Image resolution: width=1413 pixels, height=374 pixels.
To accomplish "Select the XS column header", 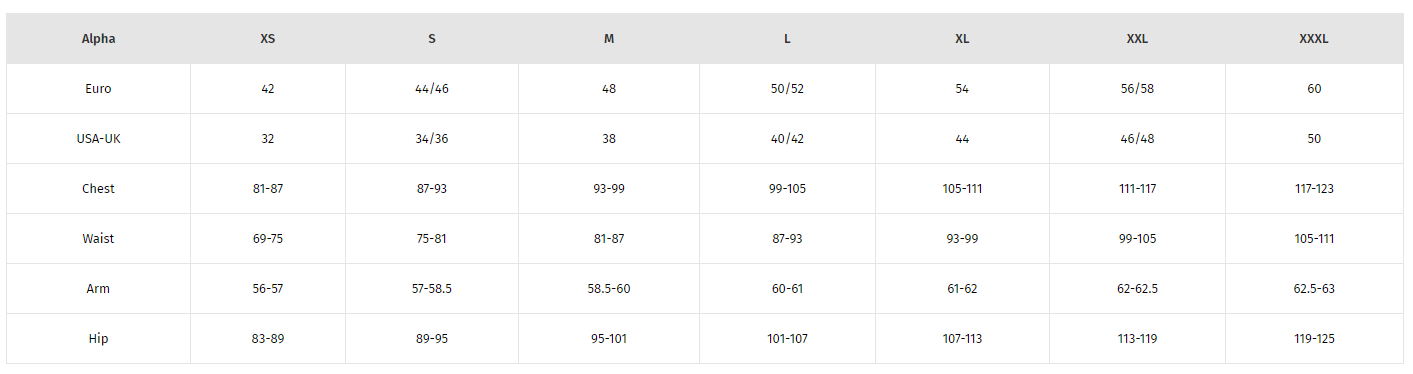I will point(268,39).
